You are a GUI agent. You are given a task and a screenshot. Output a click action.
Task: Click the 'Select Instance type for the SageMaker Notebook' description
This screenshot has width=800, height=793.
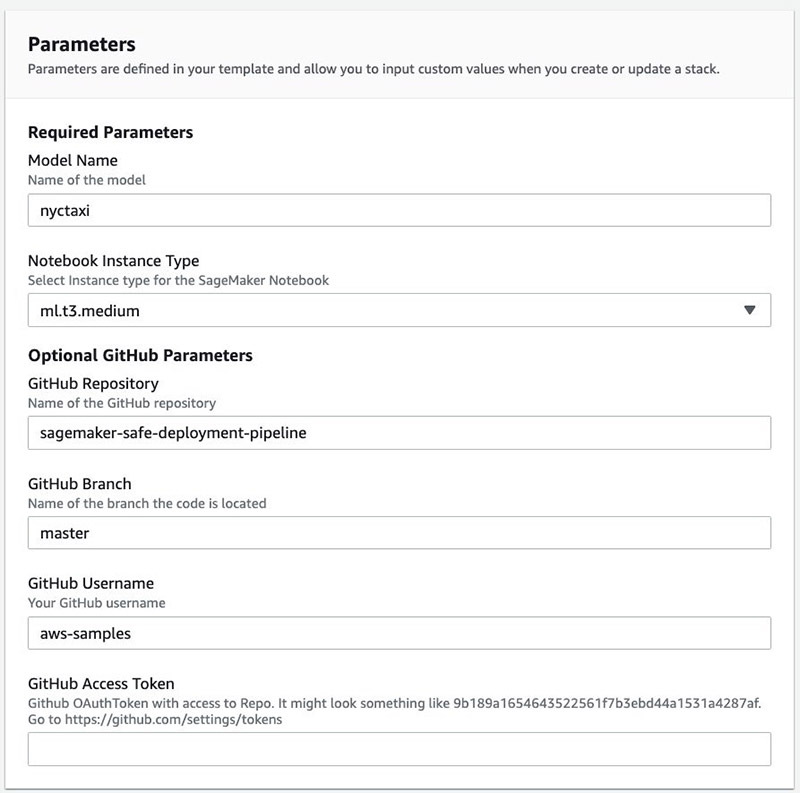(179, 281)
